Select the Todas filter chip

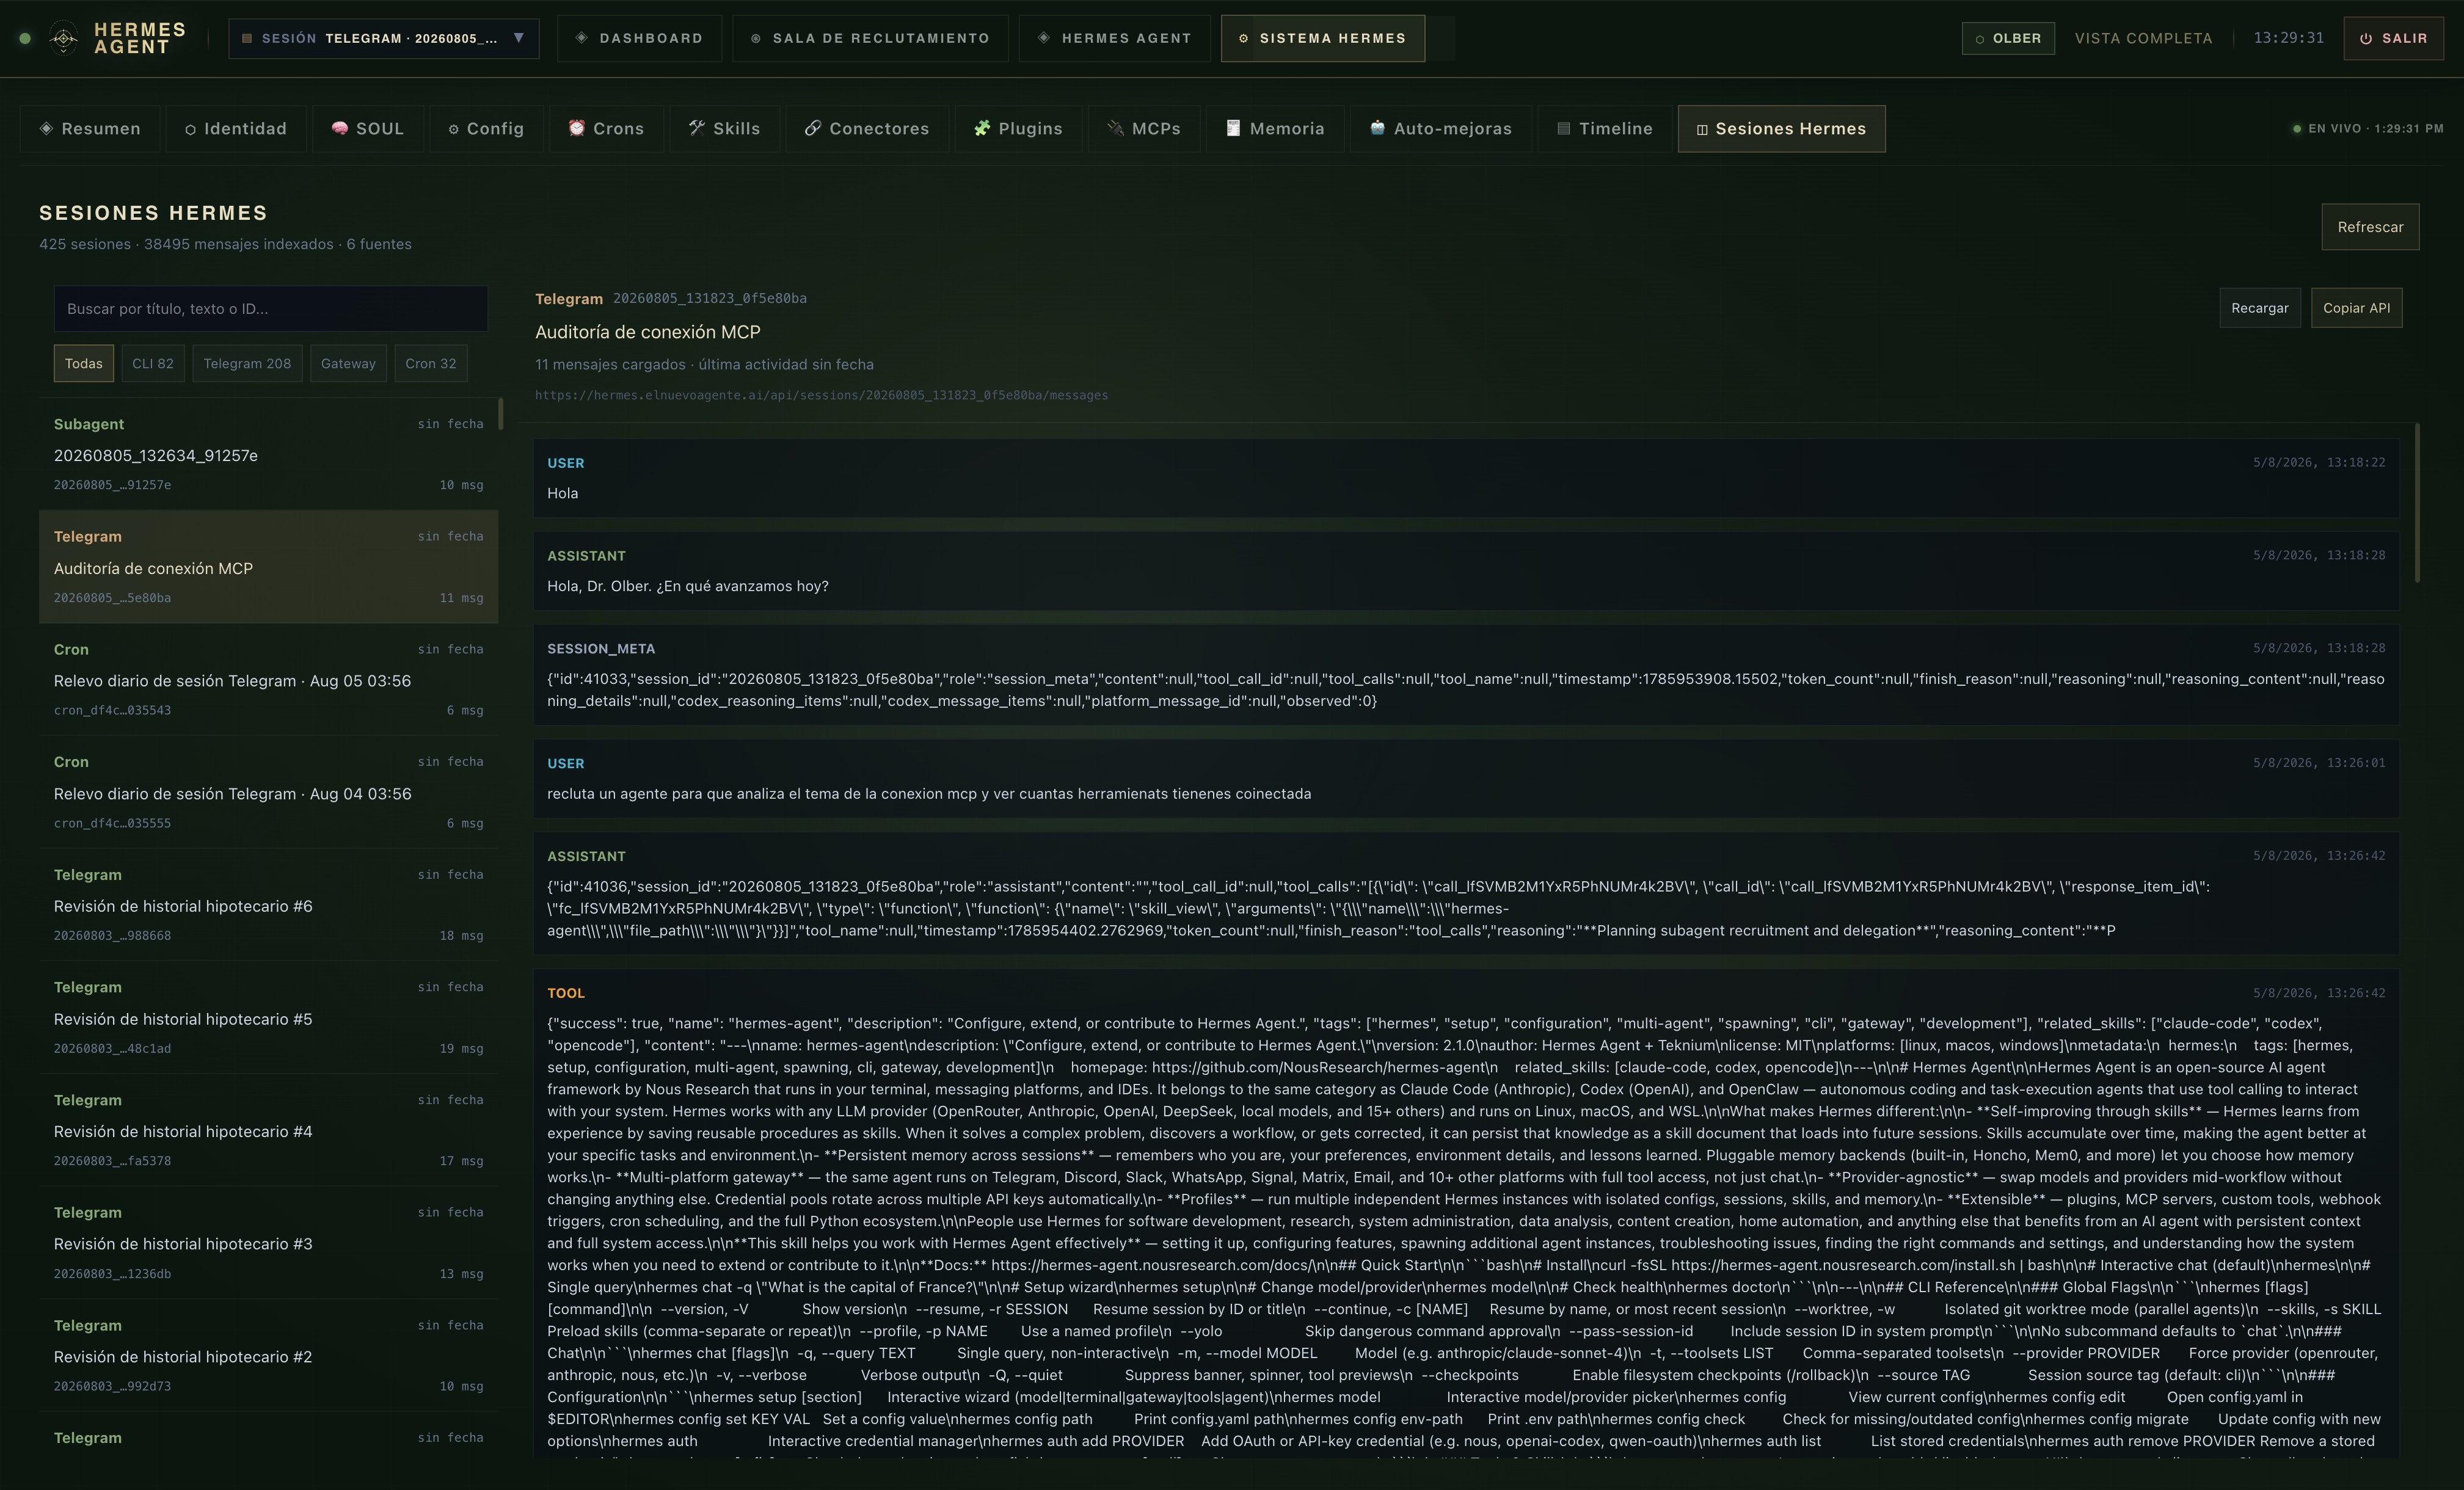click(x=84, y=363)
